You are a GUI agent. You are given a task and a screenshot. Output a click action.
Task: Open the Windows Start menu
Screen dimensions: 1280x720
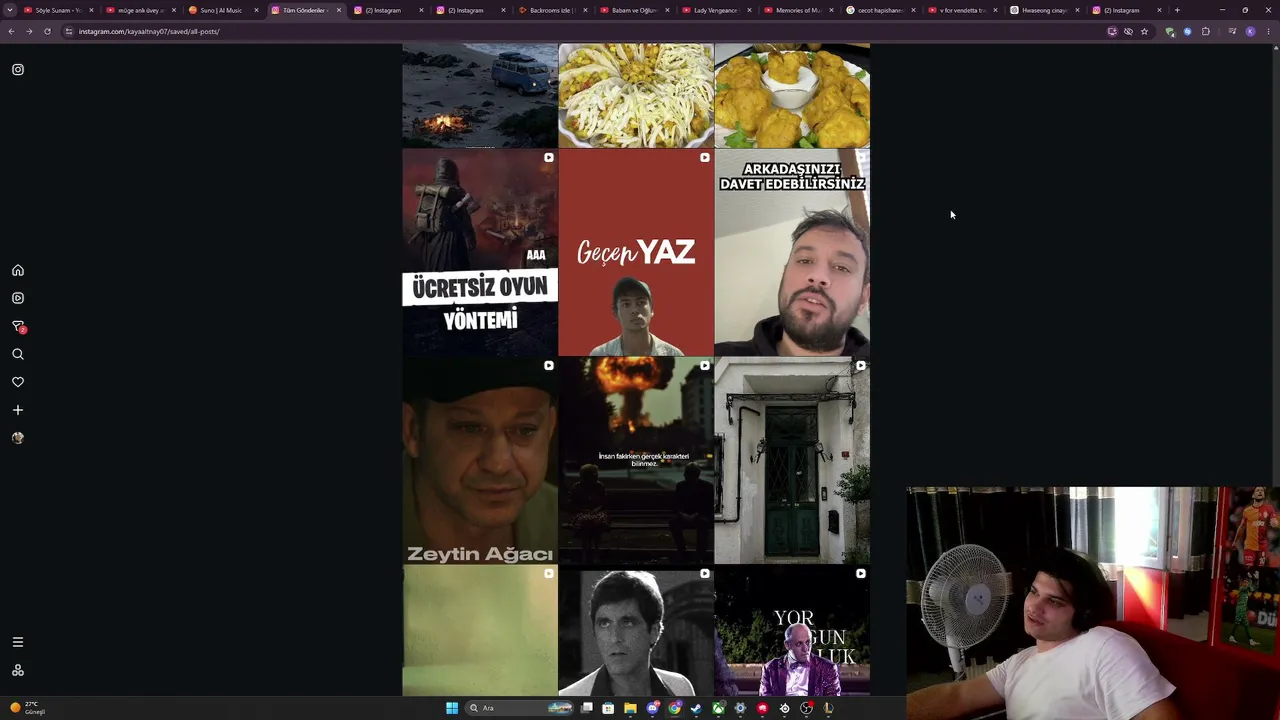coord(452,708)
